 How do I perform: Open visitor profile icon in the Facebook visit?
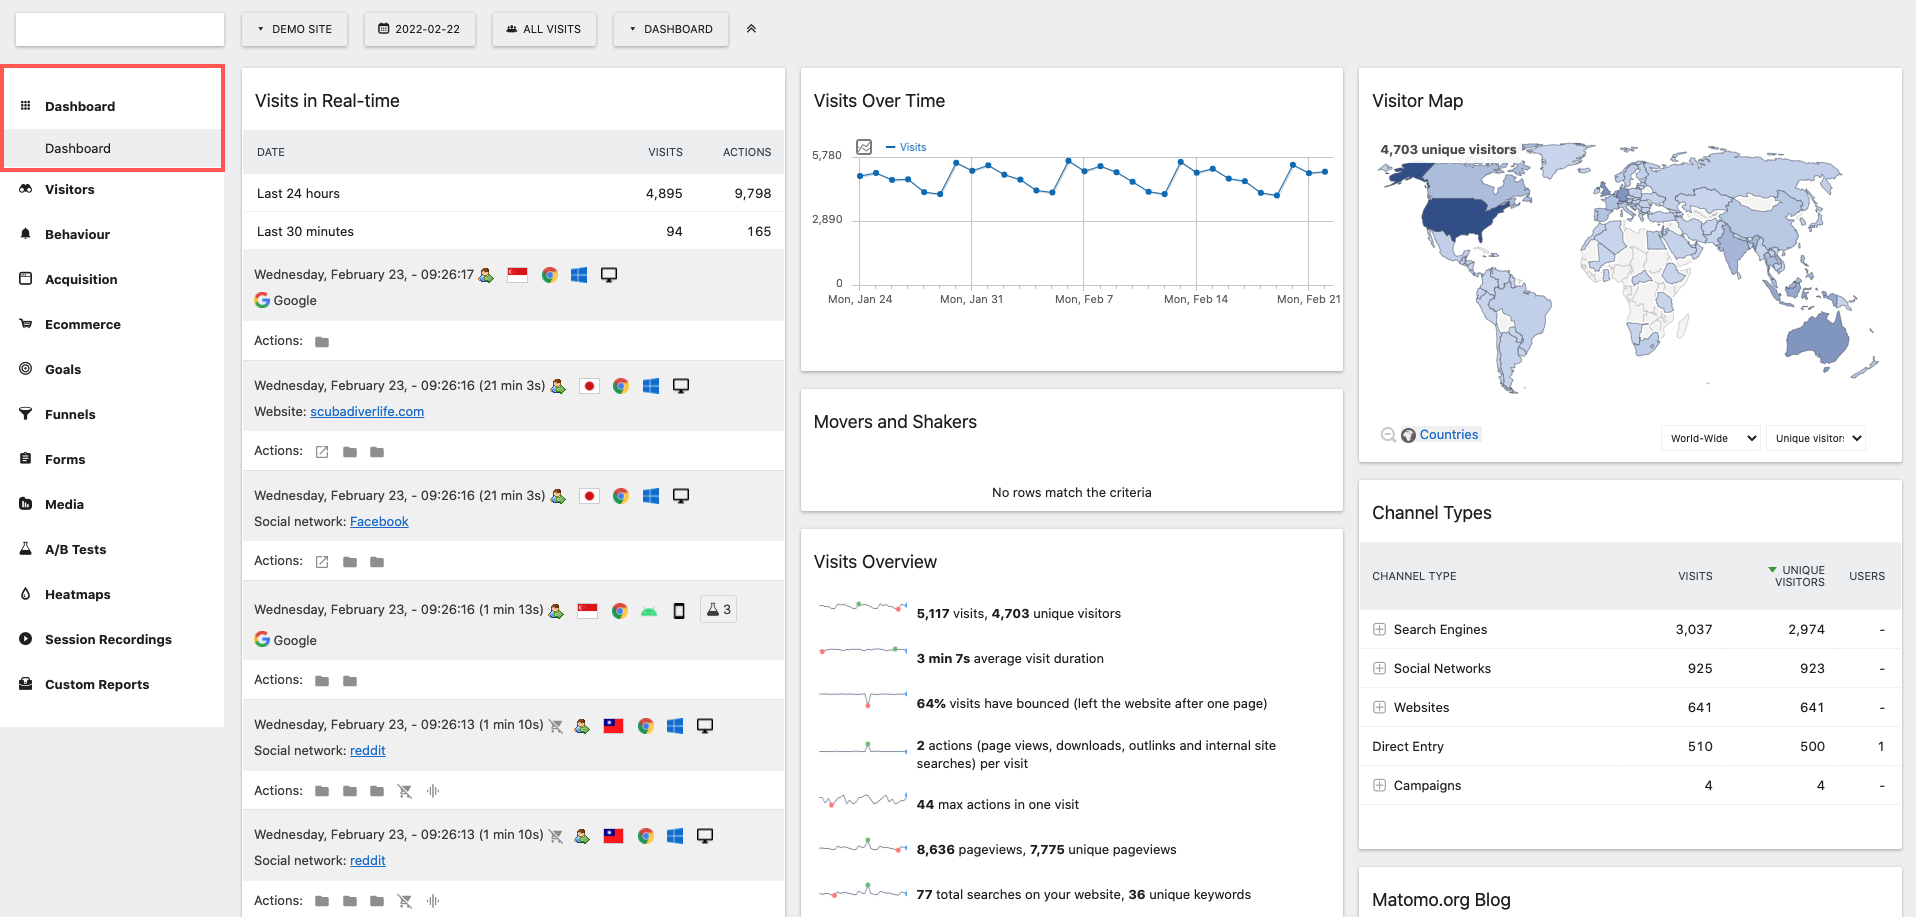(558, 496)
